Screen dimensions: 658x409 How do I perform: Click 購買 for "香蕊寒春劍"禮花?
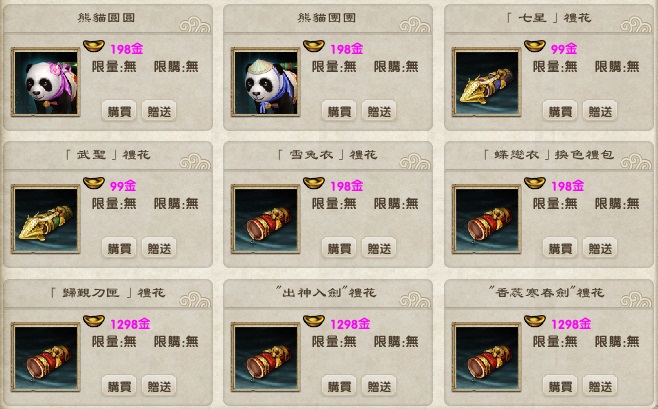tap(560, 386)
